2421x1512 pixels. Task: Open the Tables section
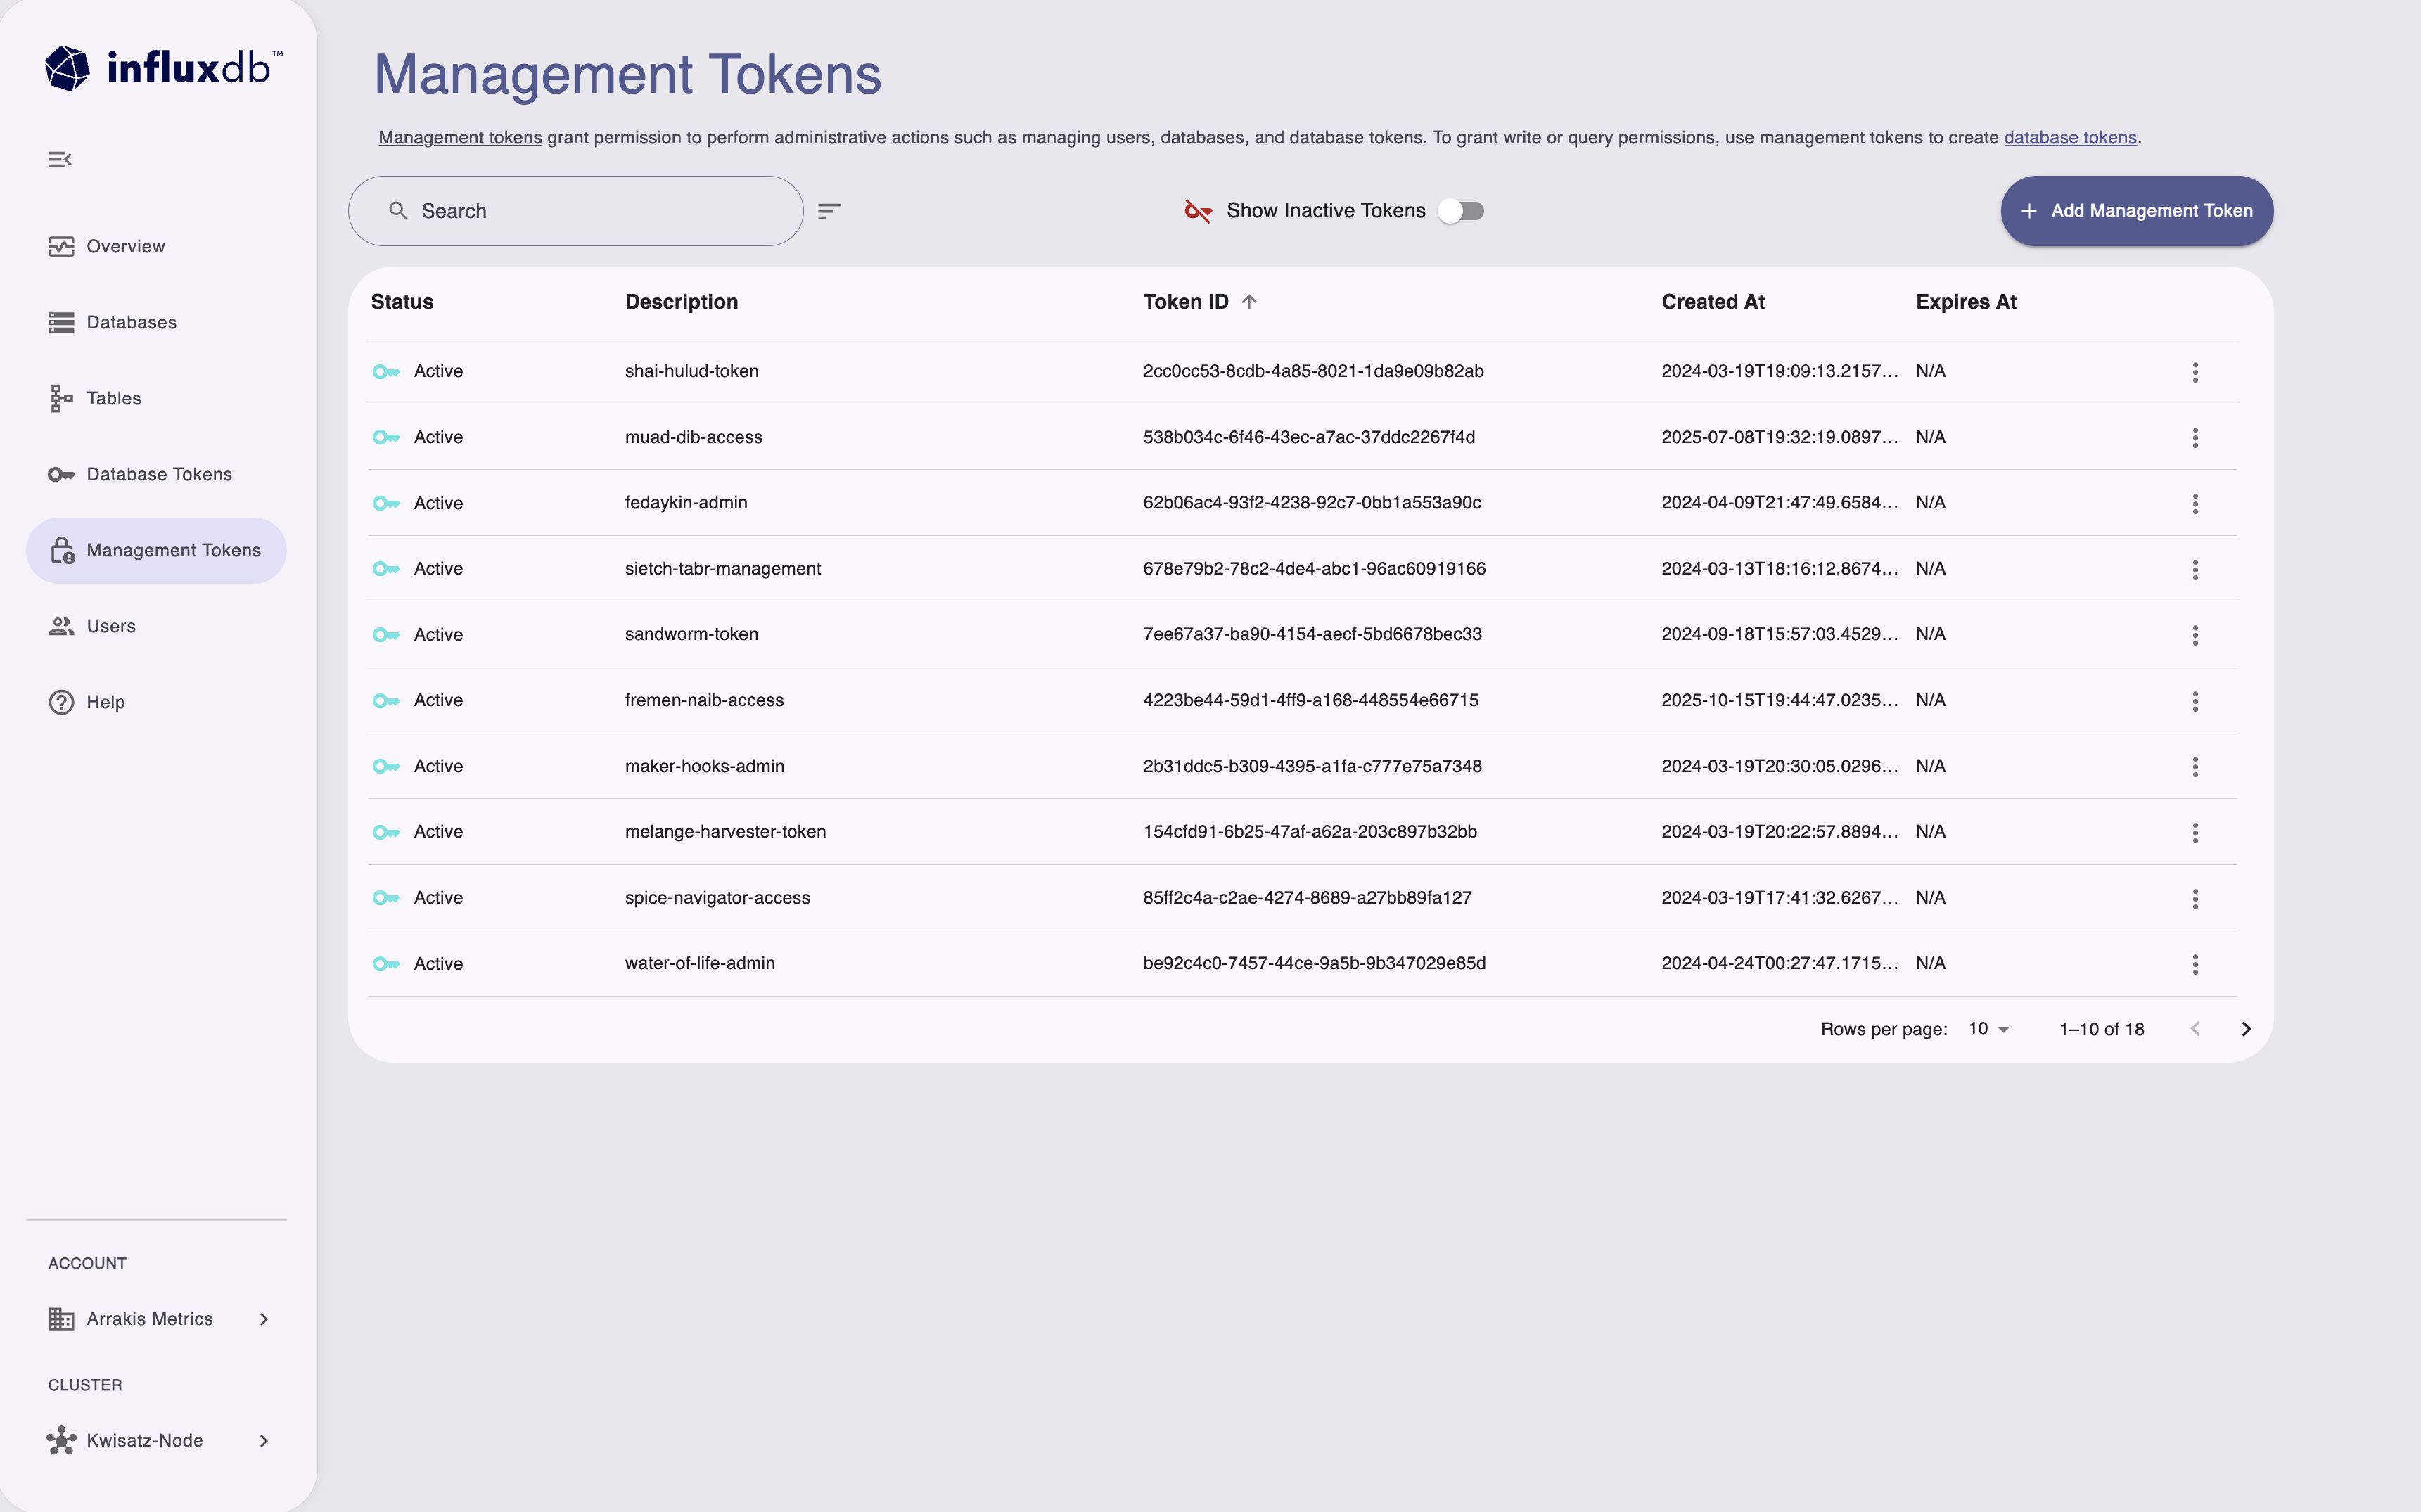113,398
